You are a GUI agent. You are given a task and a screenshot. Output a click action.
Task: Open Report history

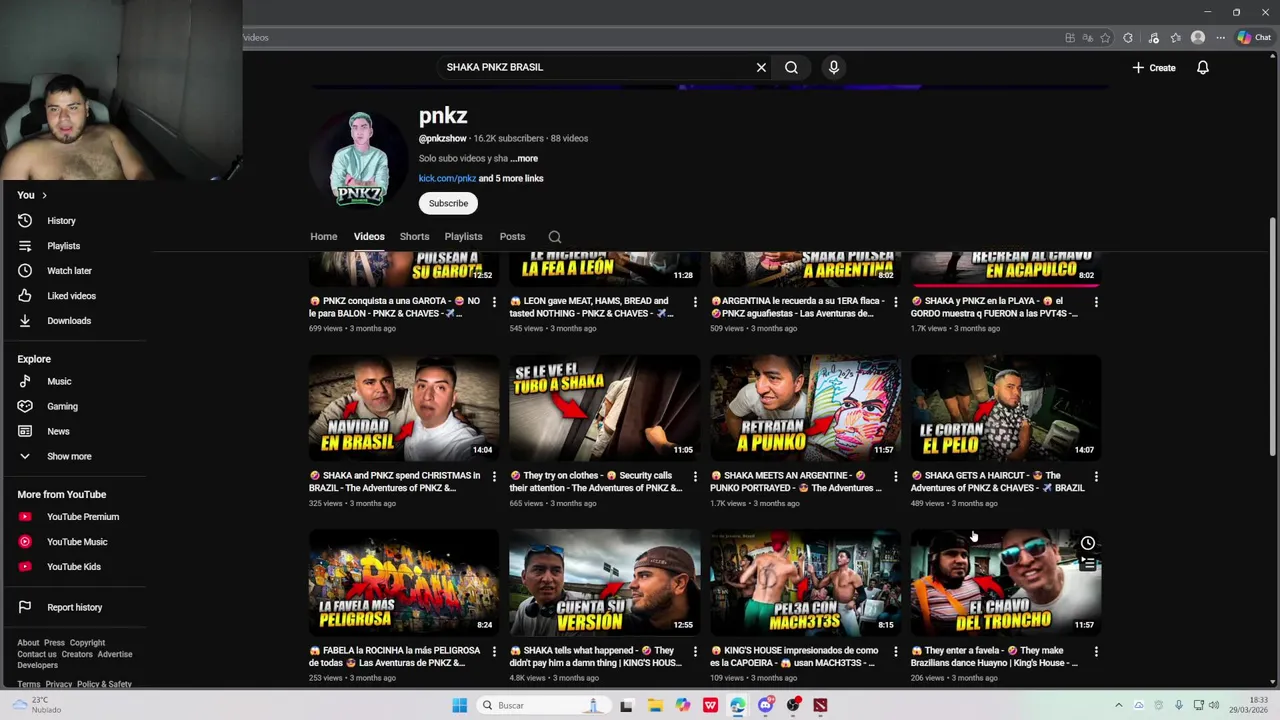pos(75,607)
